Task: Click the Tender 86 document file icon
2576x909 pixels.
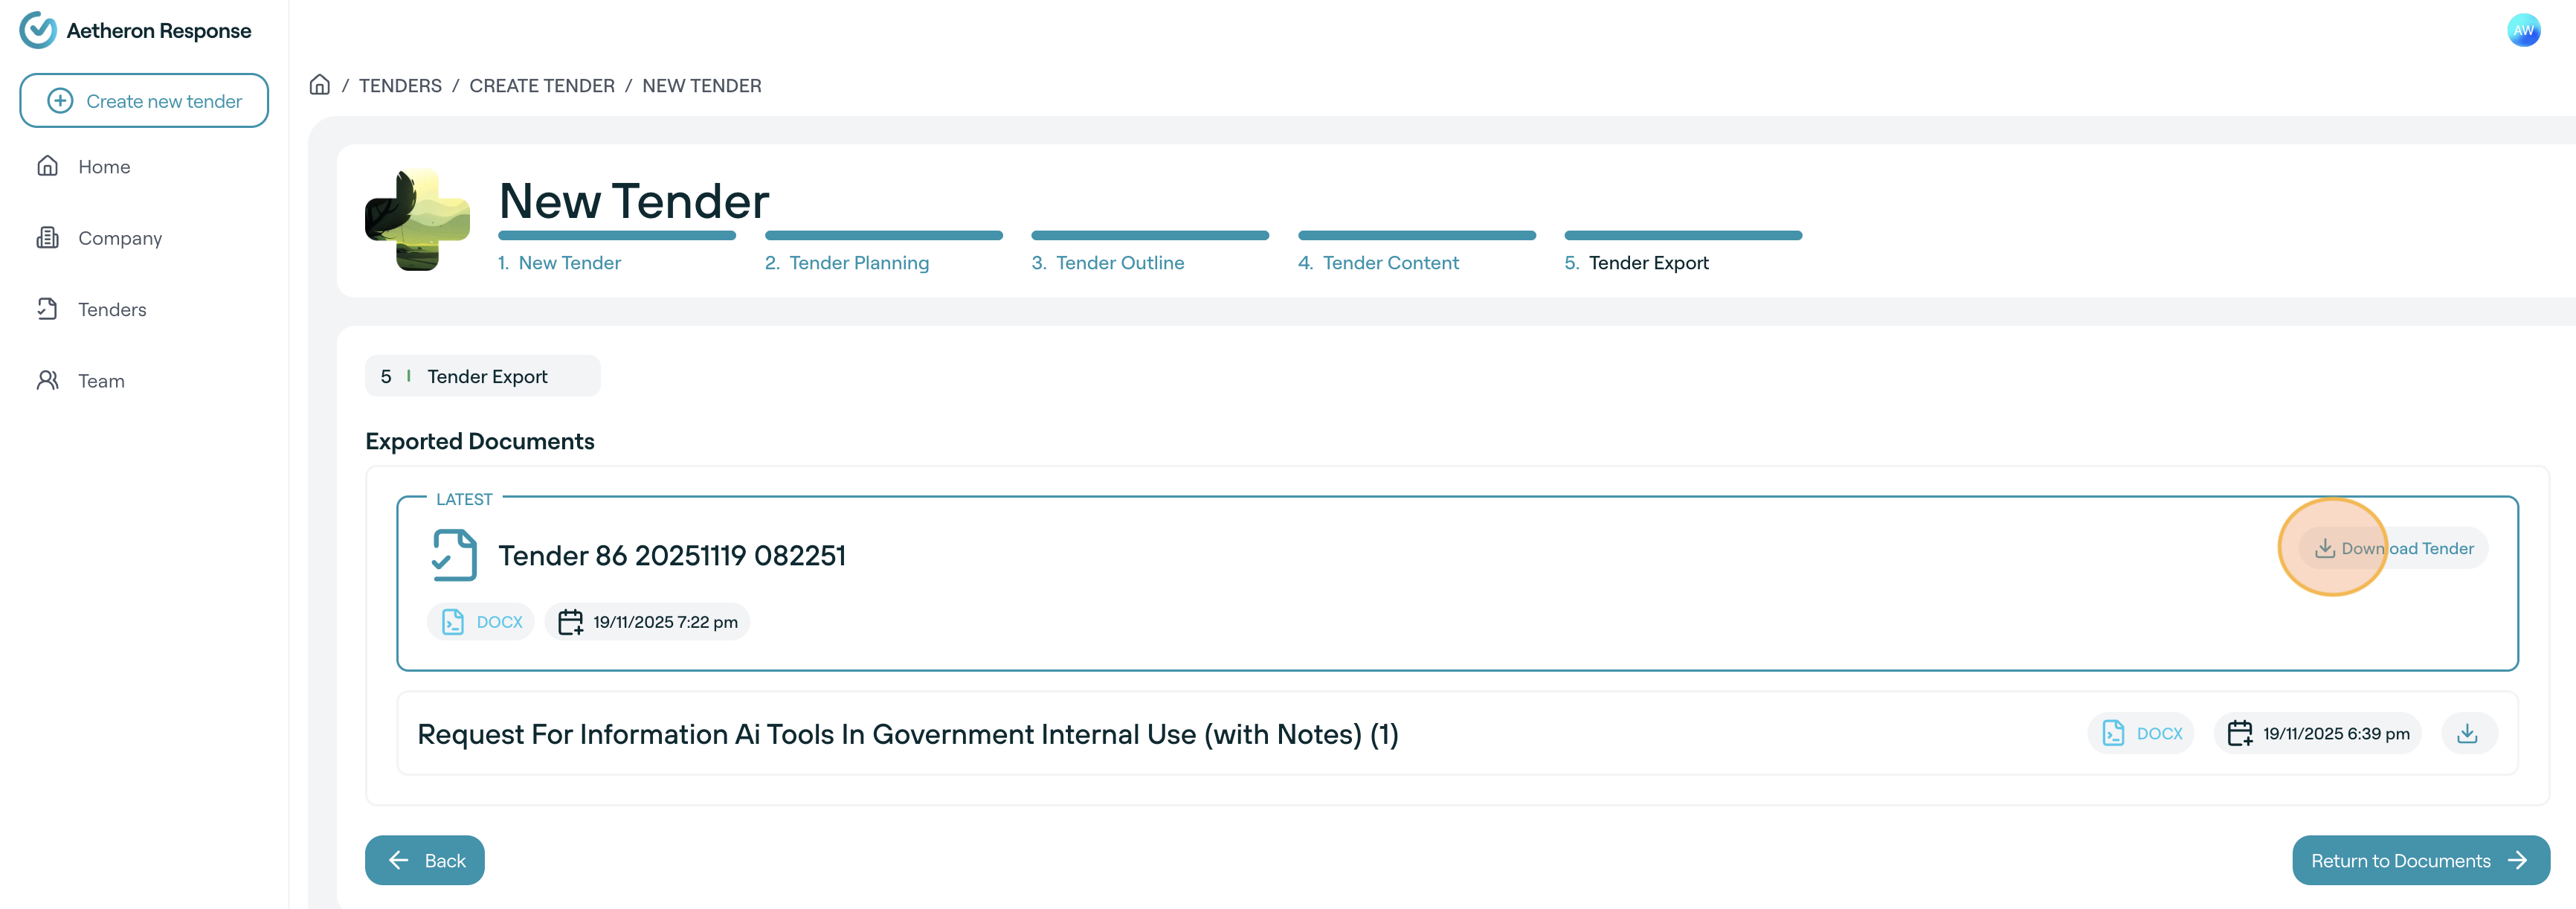Action: [x=454, y=555]
